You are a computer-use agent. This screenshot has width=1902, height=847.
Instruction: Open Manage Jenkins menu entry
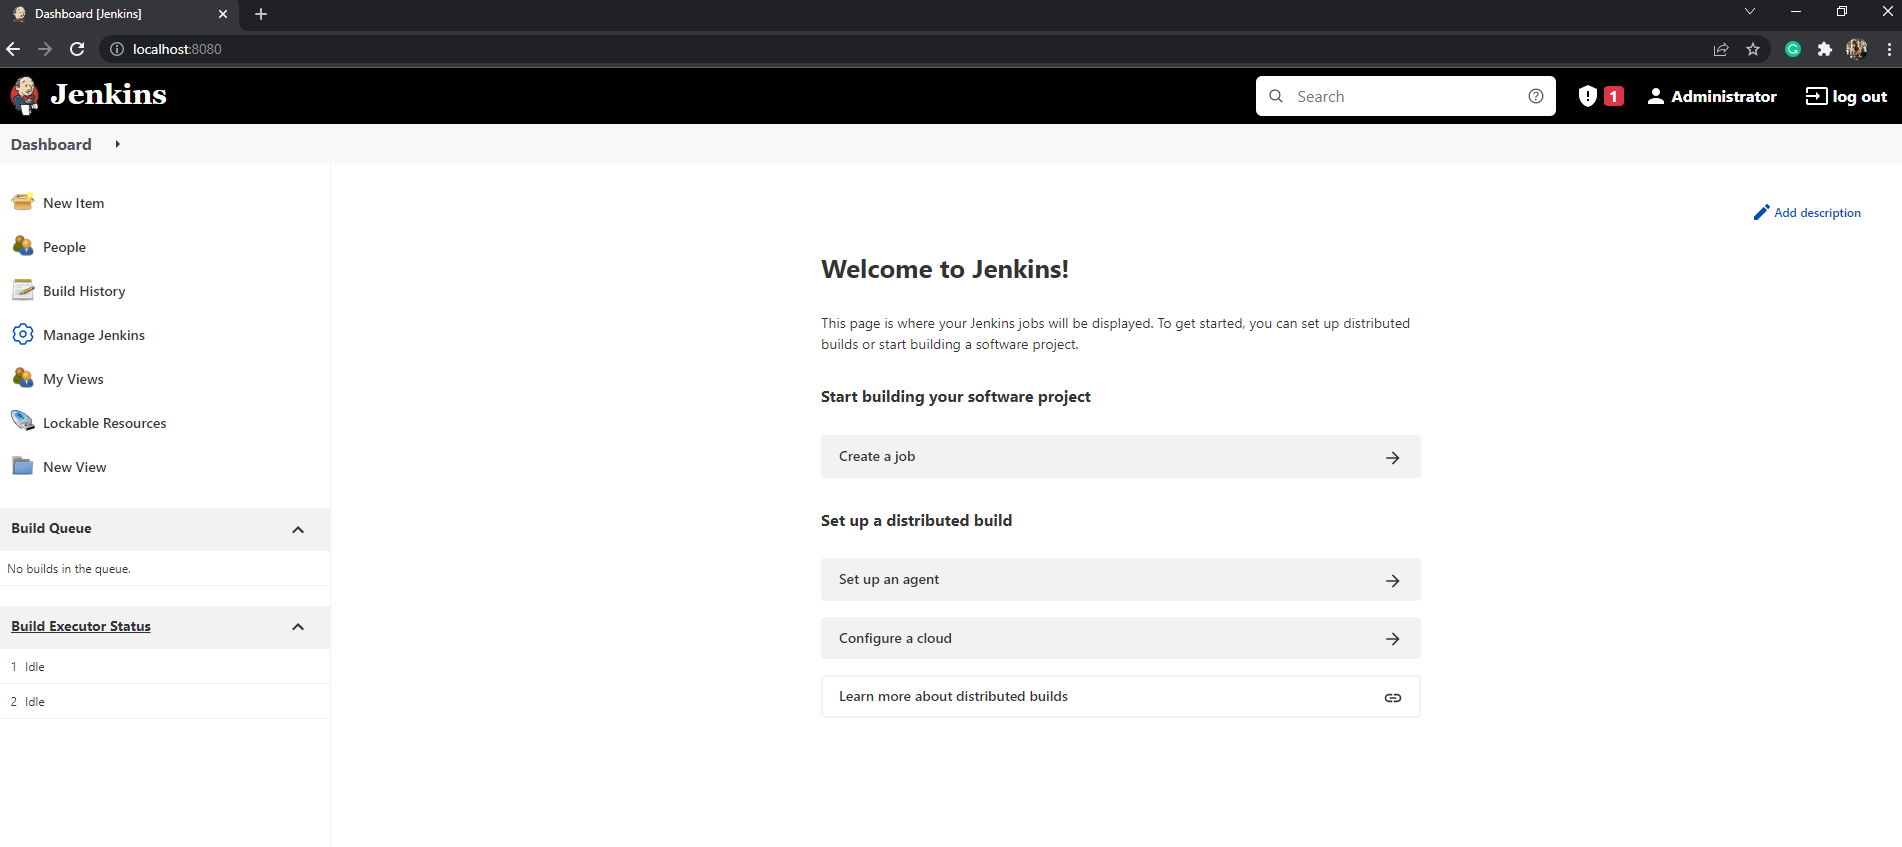94,335
